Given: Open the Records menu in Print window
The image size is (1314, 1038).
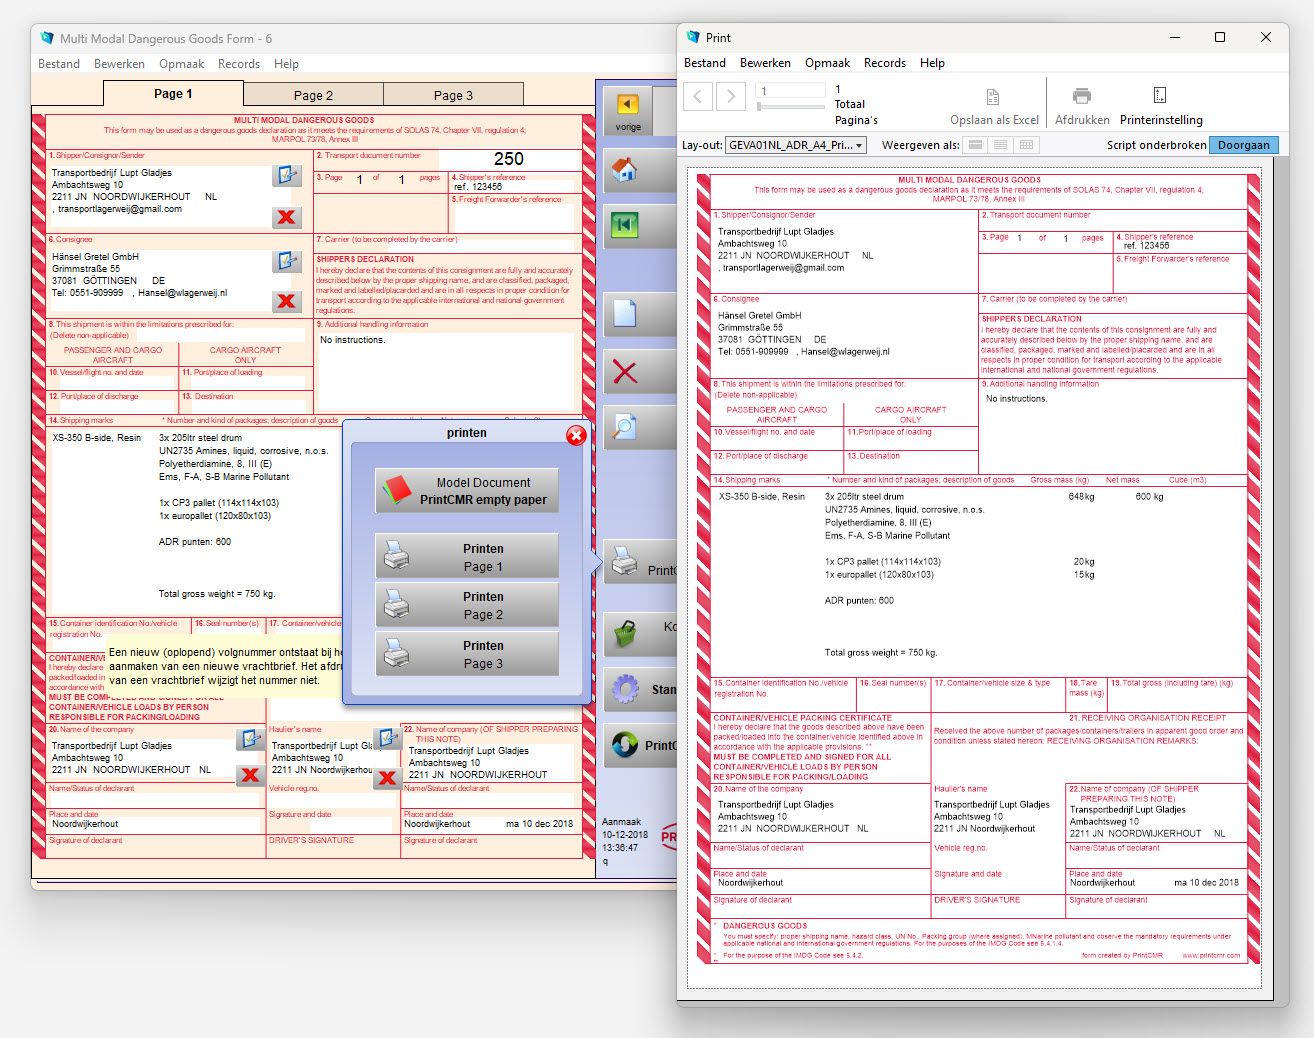Looking at the screenshot, I should (884, 63).
